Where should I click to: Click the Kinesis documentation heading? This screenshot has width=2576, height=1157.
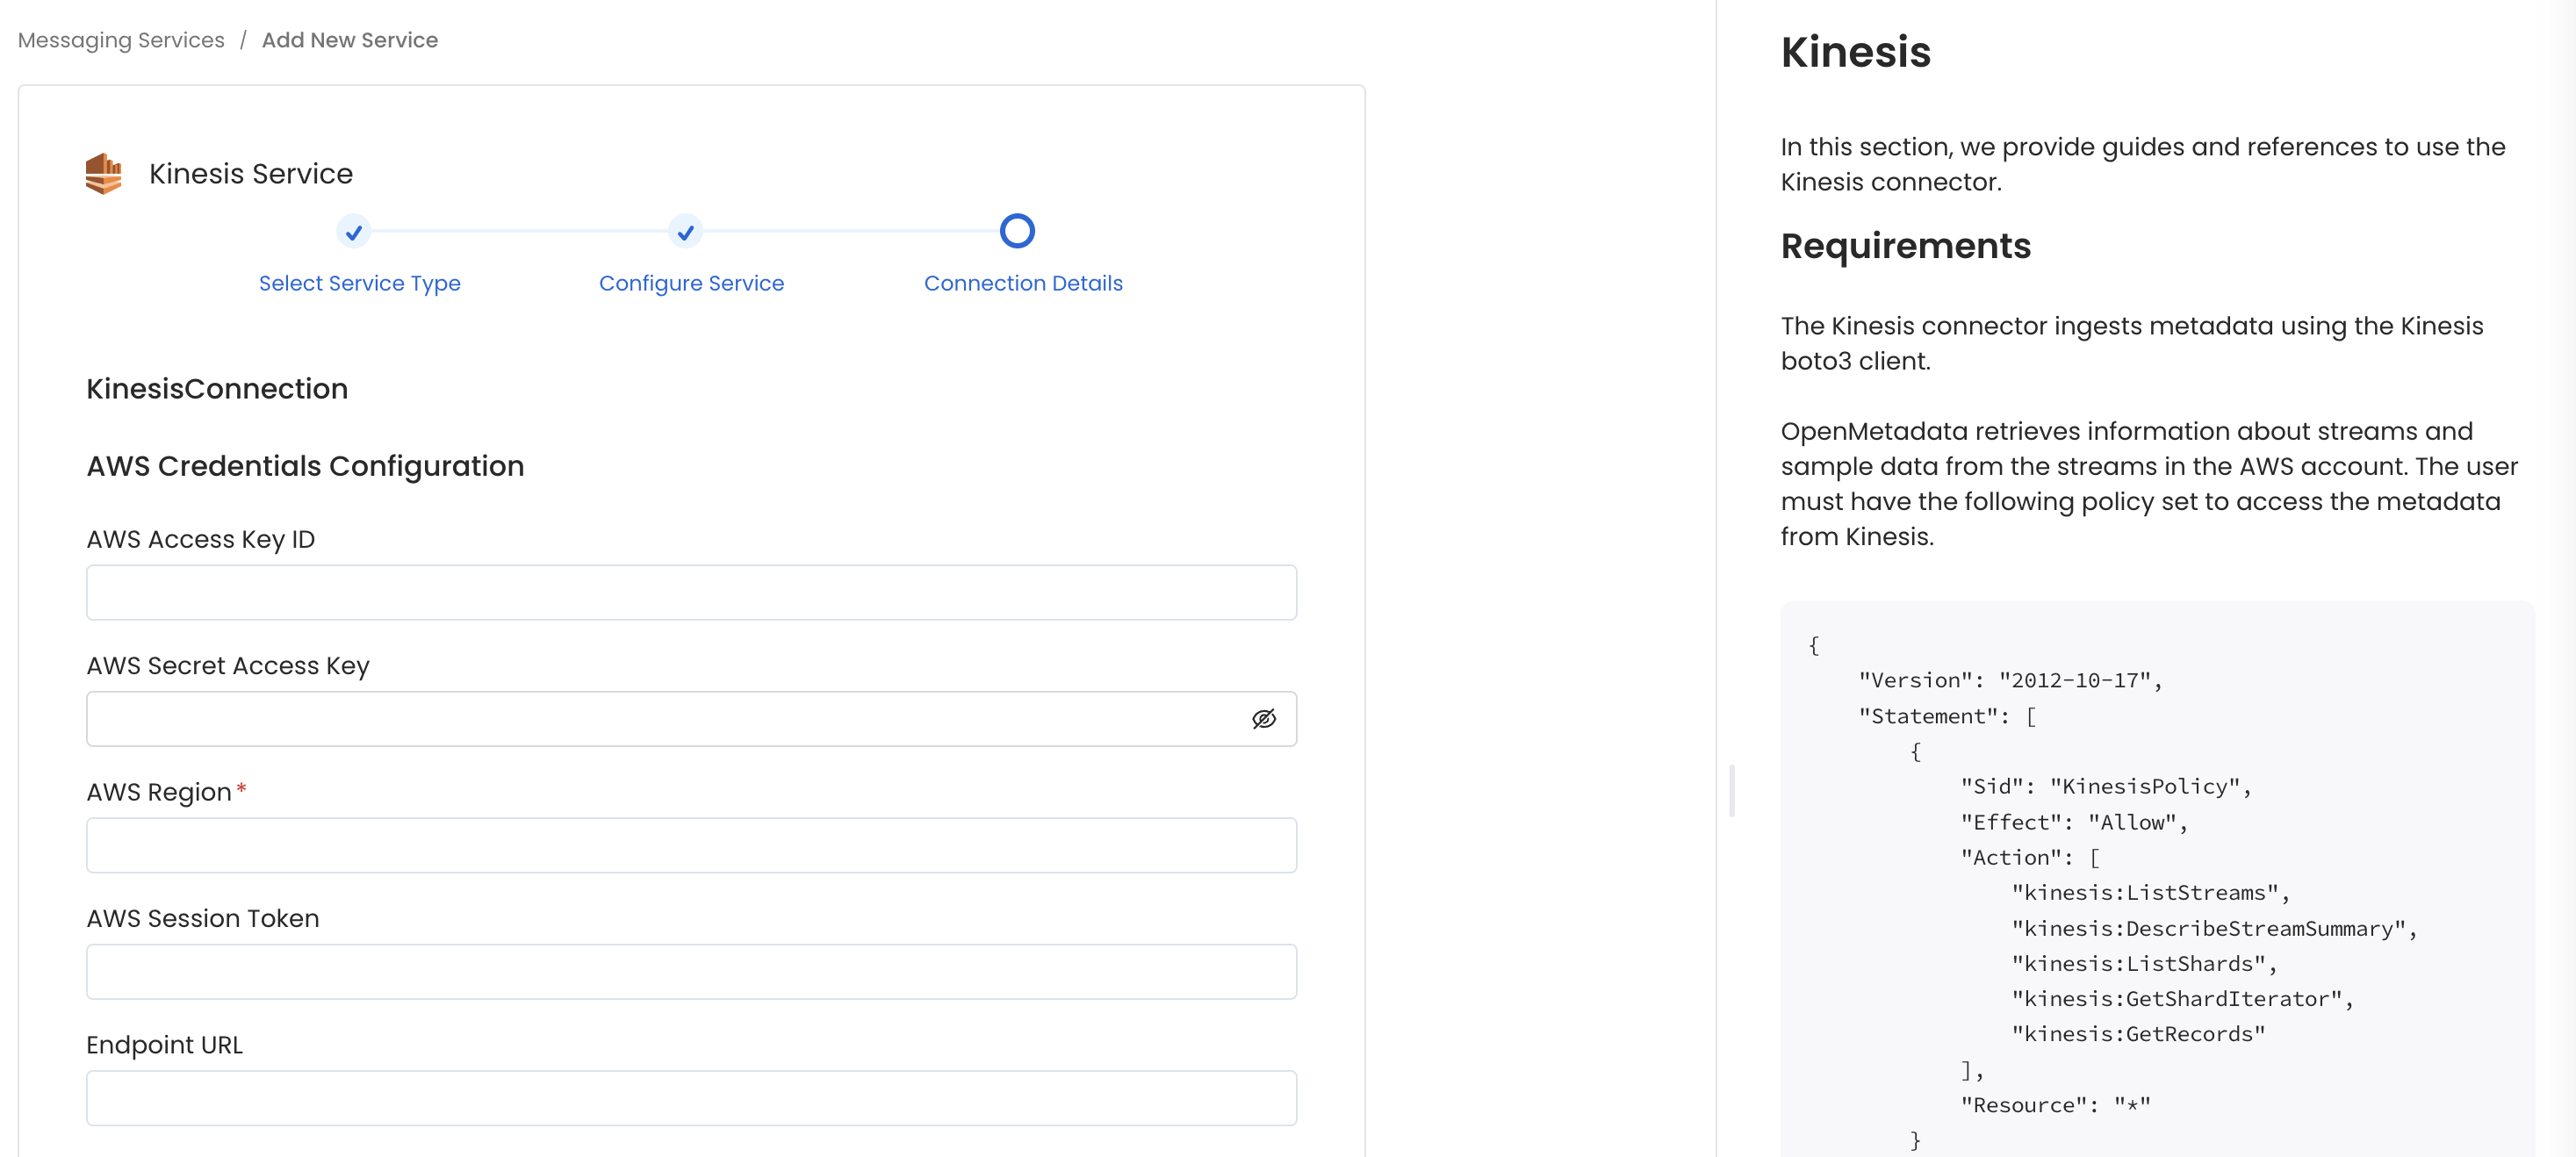pos(1854,51)
